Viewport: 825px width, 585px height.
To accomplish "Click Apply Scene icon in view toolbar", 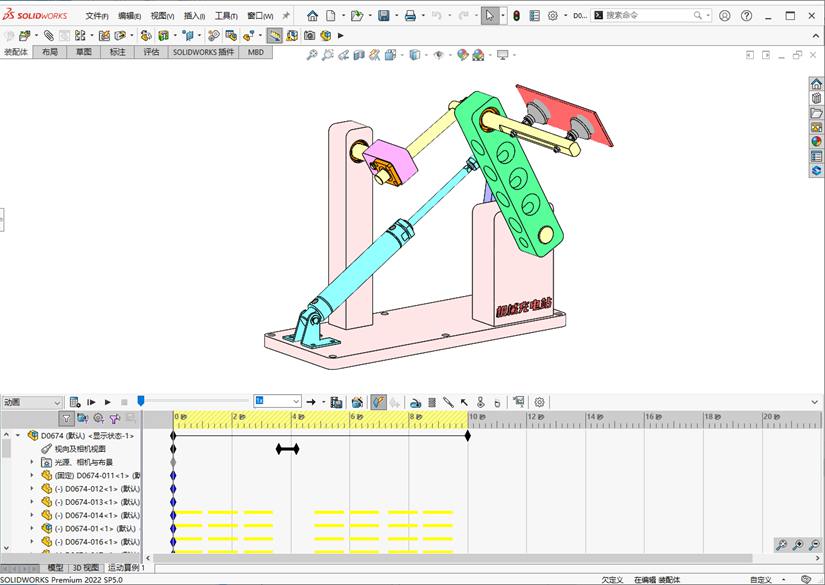I will (x=478, y=54).
